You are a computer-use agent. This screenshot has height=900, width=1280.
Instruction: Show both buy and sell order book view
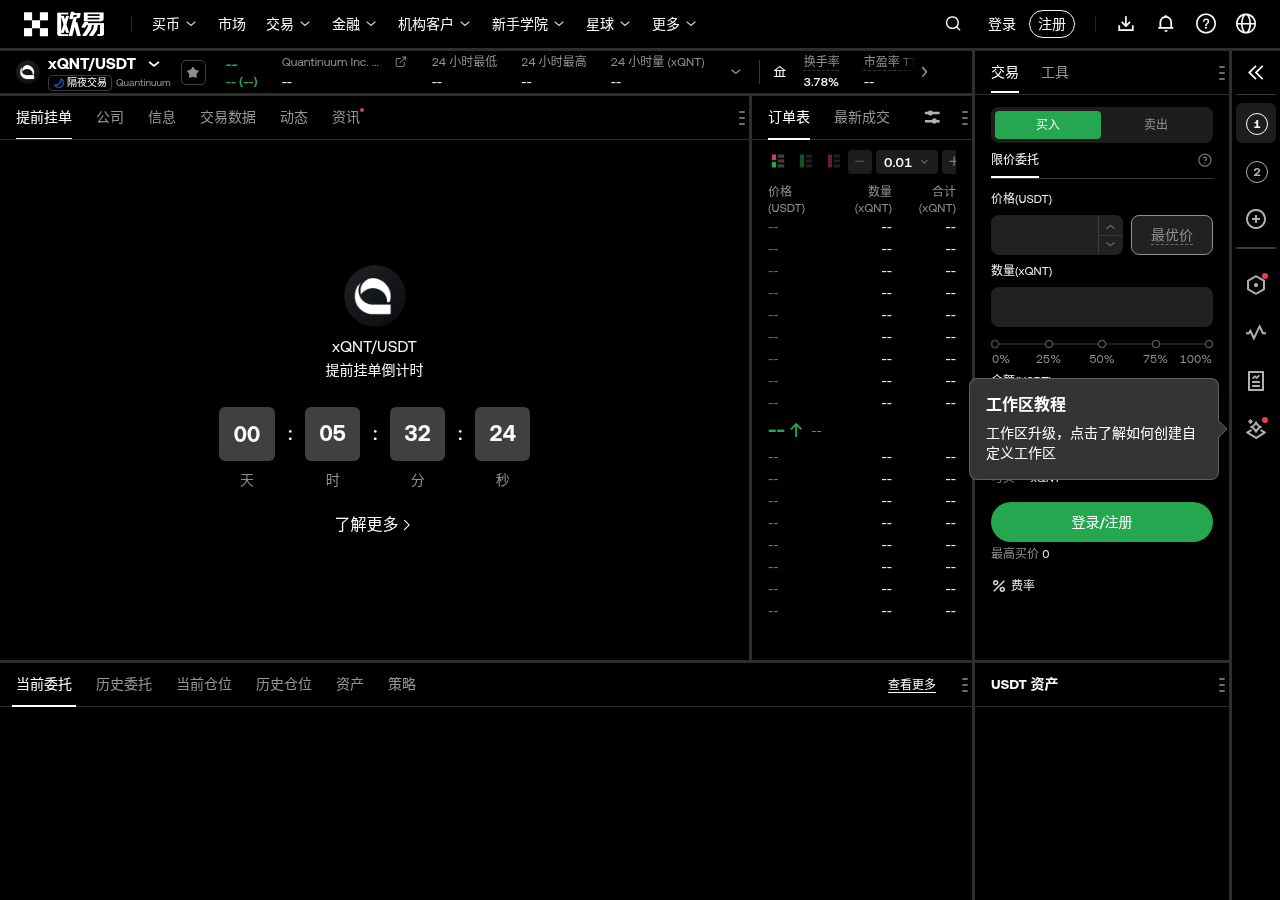tap(778, 161)
